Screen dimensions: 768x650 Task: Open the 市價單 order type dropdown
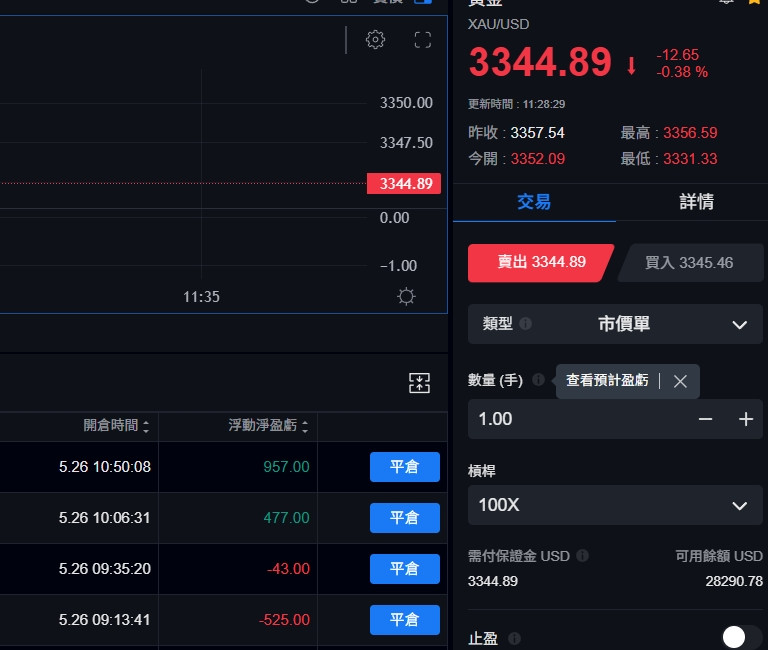coord(615,324)
